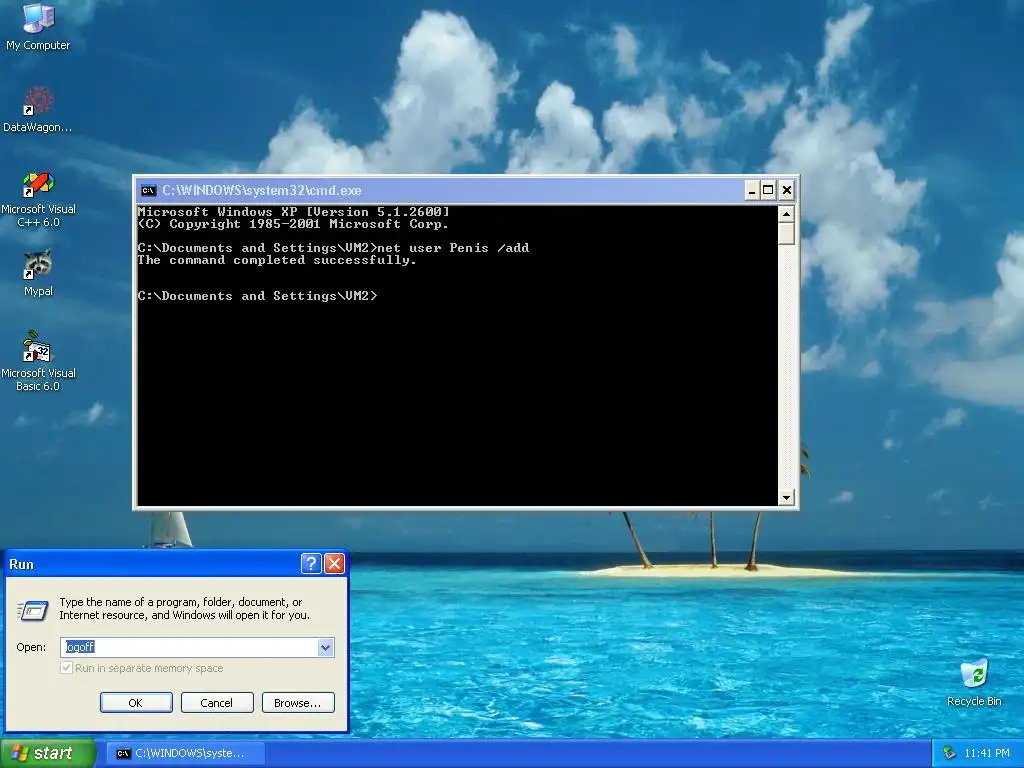Close the cmd.exe window
The image size is (1024, 768).
tap(787, 191)
